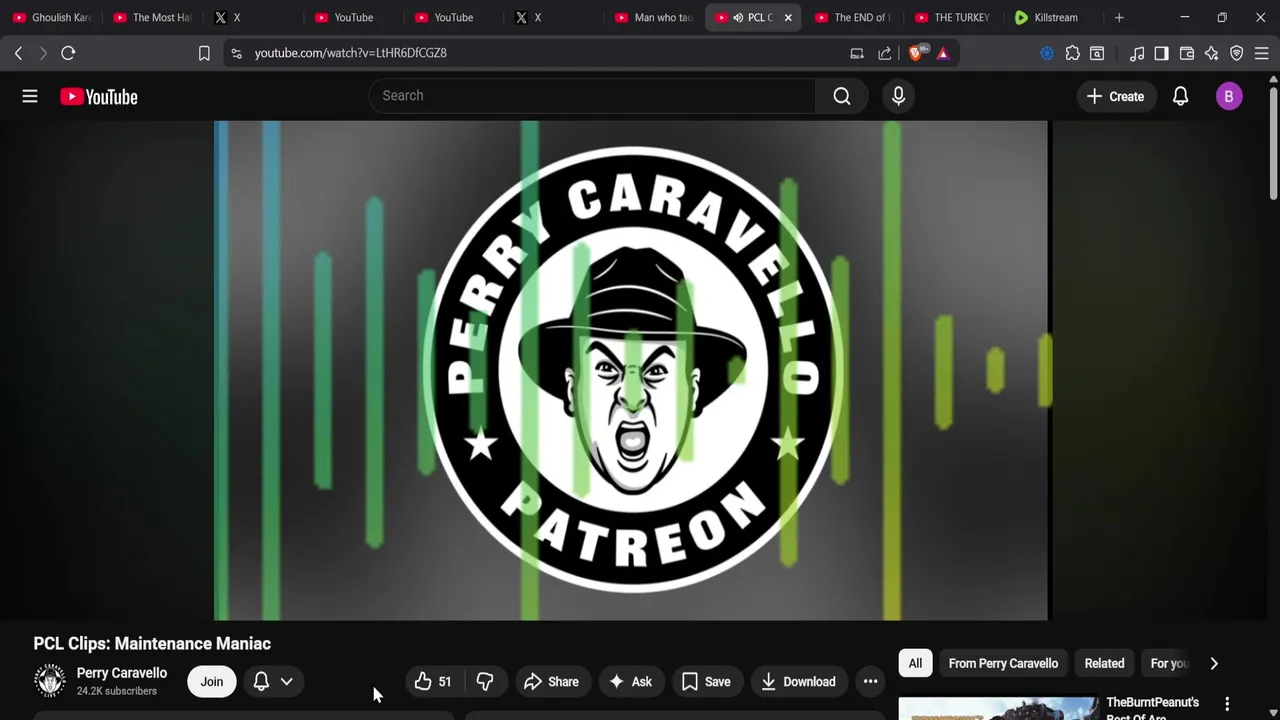Screen dimensions: 1280x720
Task: Open options for TheBurntPeanut's video
Action: (x=1227, y=704)
